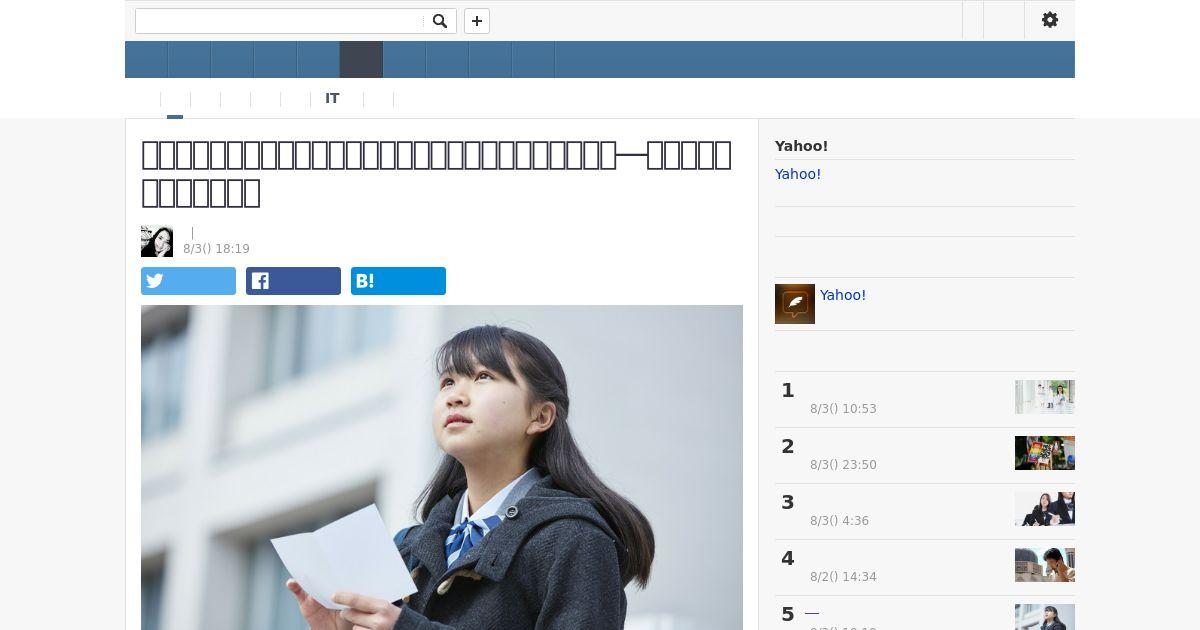
Task: Open ranking item 1 dated 8/3 10:53
Action: [x=925, y=399]
